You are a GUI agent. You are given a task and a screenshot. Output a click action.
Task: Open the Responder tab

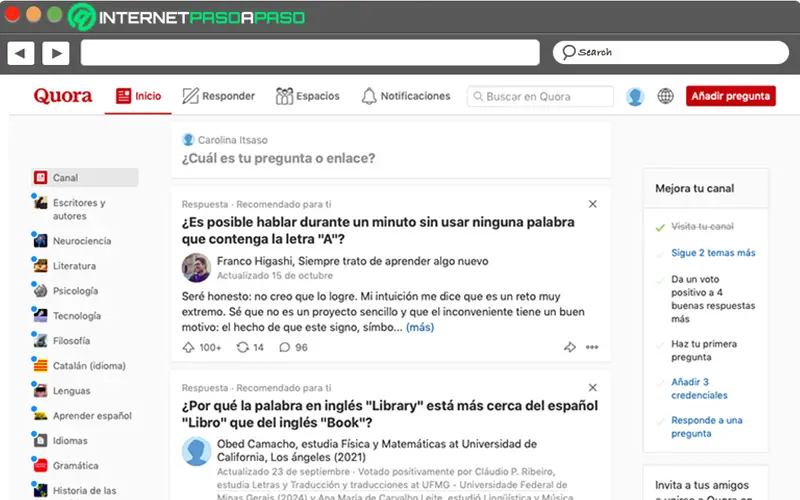(x=218, y=96)
